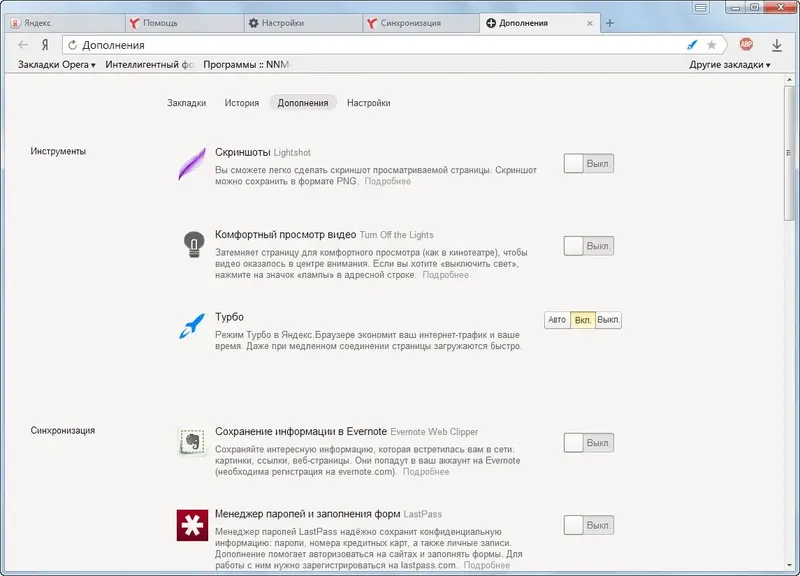Set Турбо mode to Вкл.
Screen dimensions: 800x576
(583, 320)
